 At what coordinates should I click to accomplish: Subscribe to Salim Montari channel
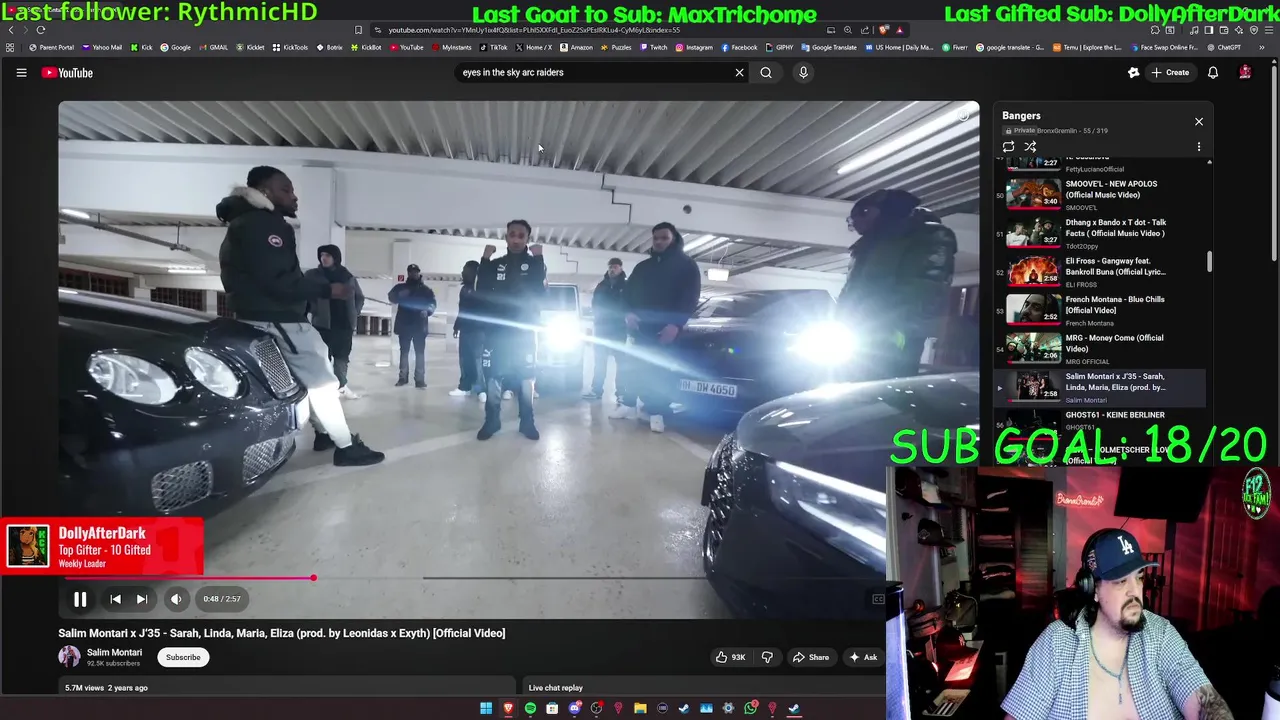point(183,657)
